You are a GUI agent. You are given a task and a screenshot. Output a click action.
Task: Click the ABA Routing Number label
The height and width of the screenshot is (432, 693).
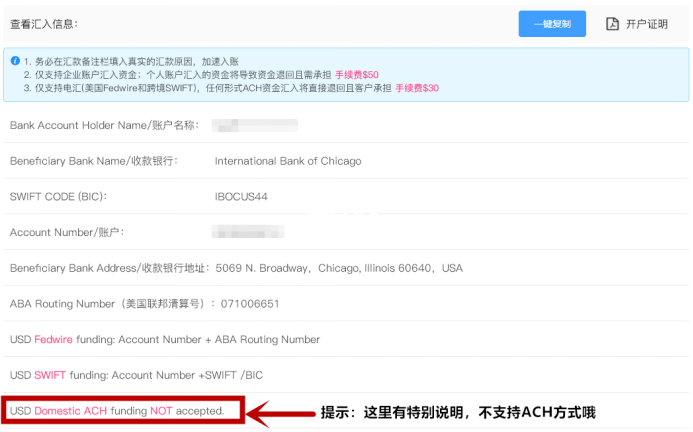click(112, 304)
